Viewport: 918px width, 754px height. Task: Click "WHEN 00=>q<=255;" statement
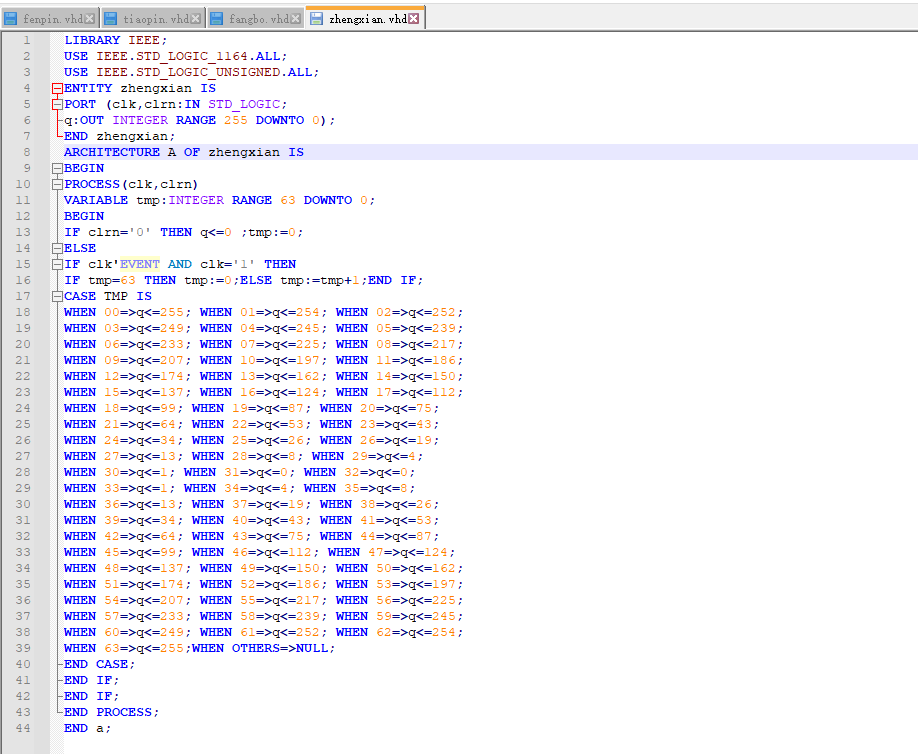pos(128,312)
